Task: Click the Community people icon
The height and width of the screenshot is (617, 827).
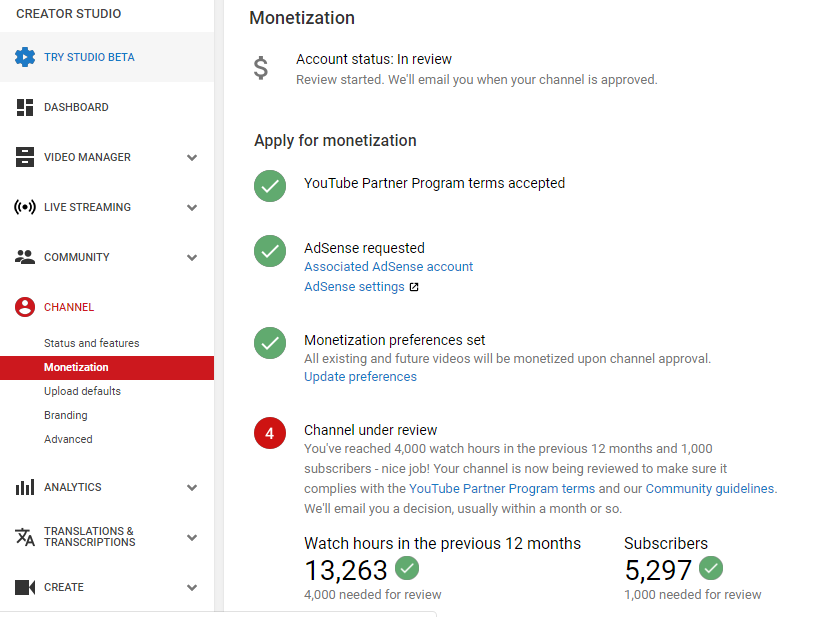Action: [x=25, y=257]
